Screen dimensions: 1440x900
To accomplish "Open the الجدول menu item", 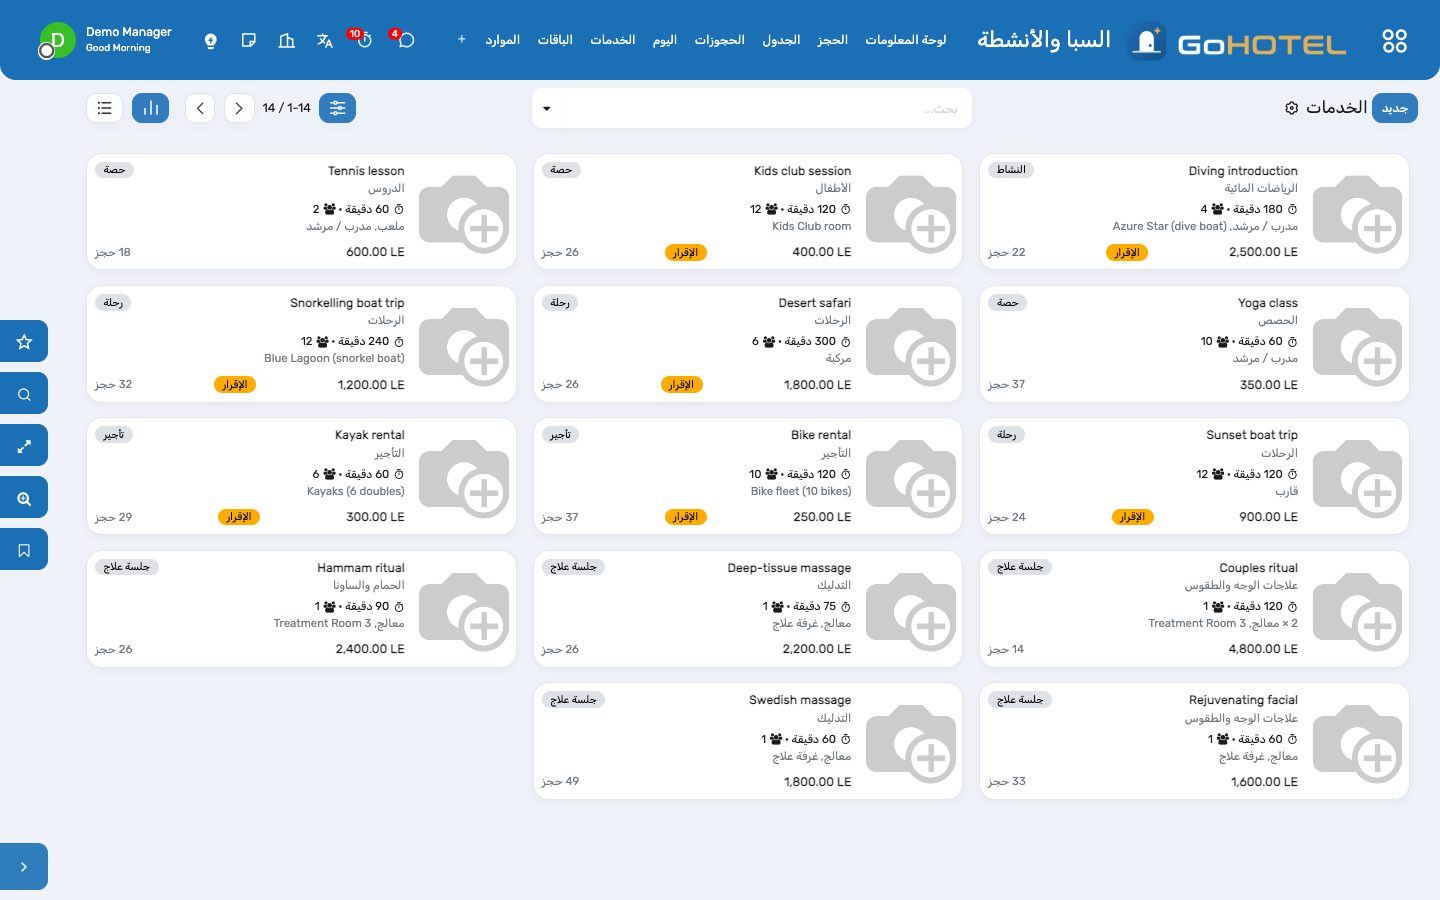I will tap(781, 40).
